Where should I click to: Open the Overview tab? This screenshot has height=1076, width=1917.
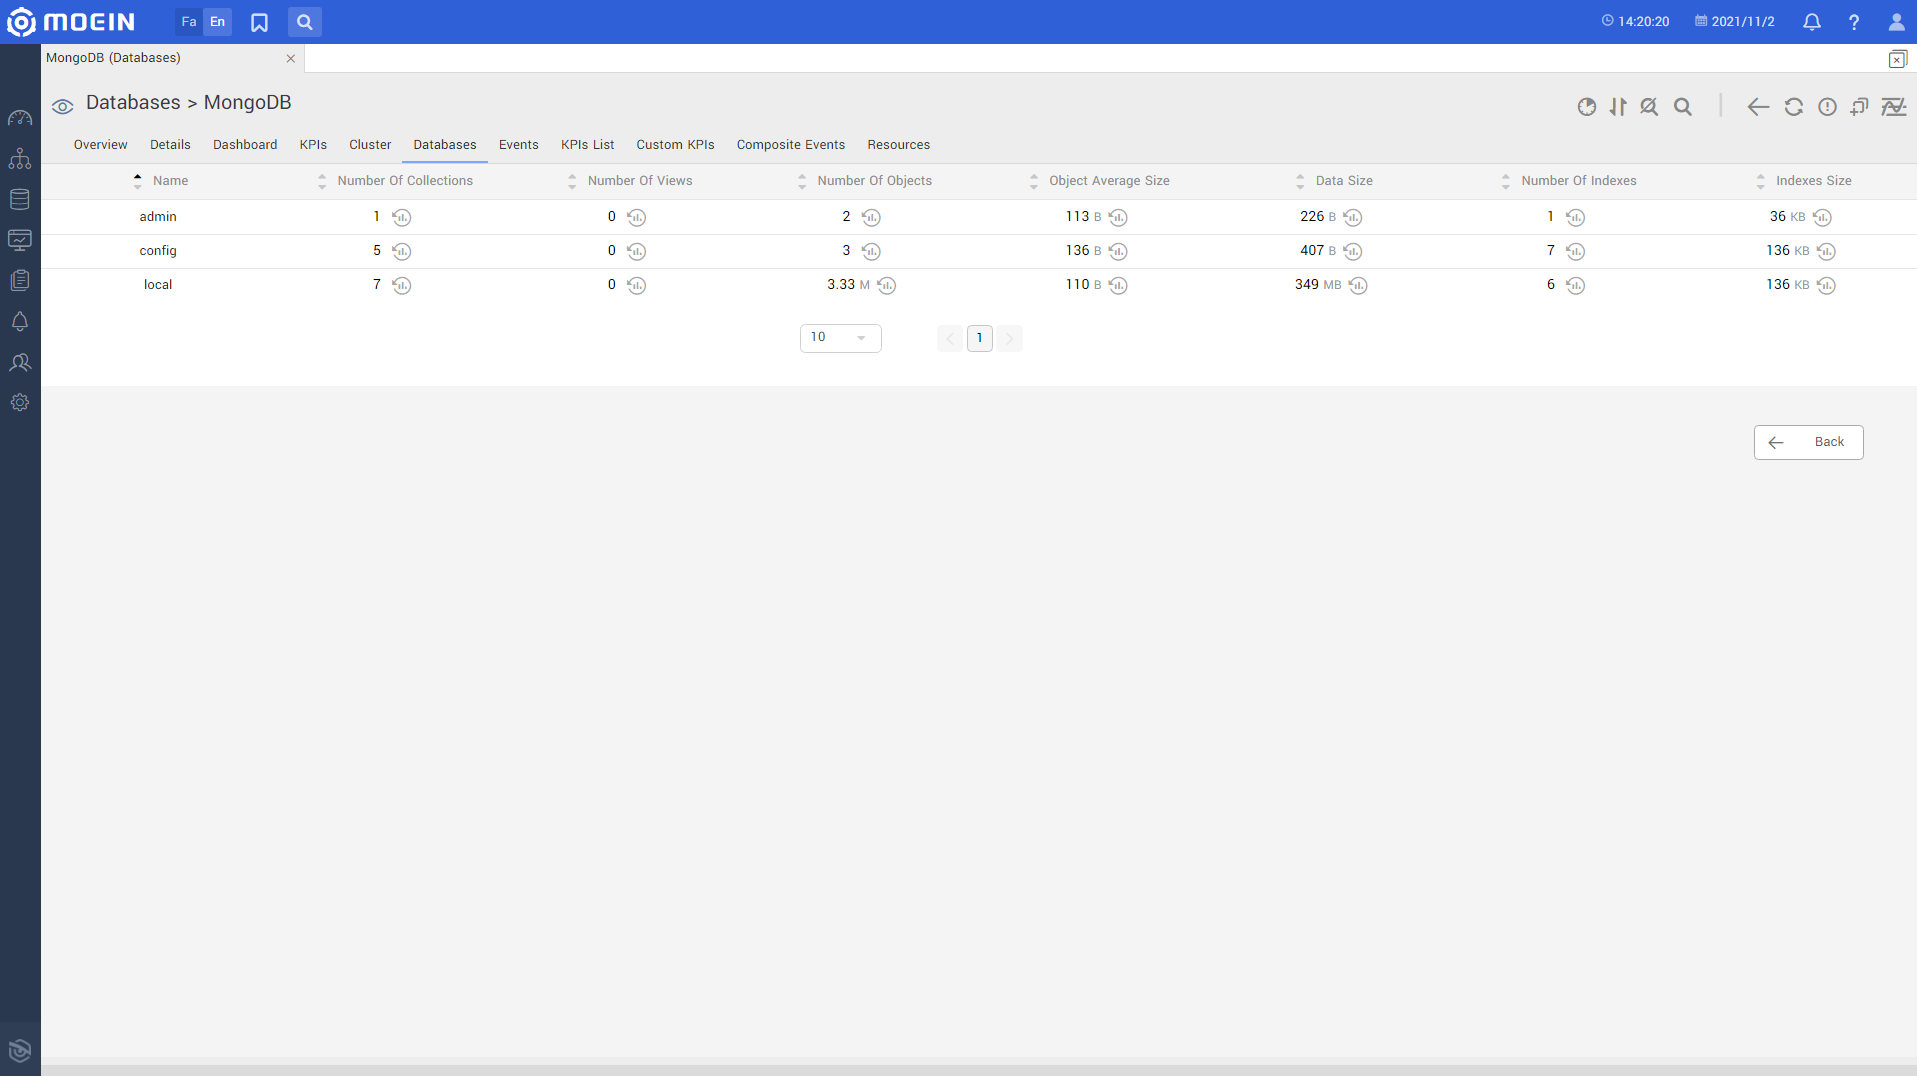[101, 145]
